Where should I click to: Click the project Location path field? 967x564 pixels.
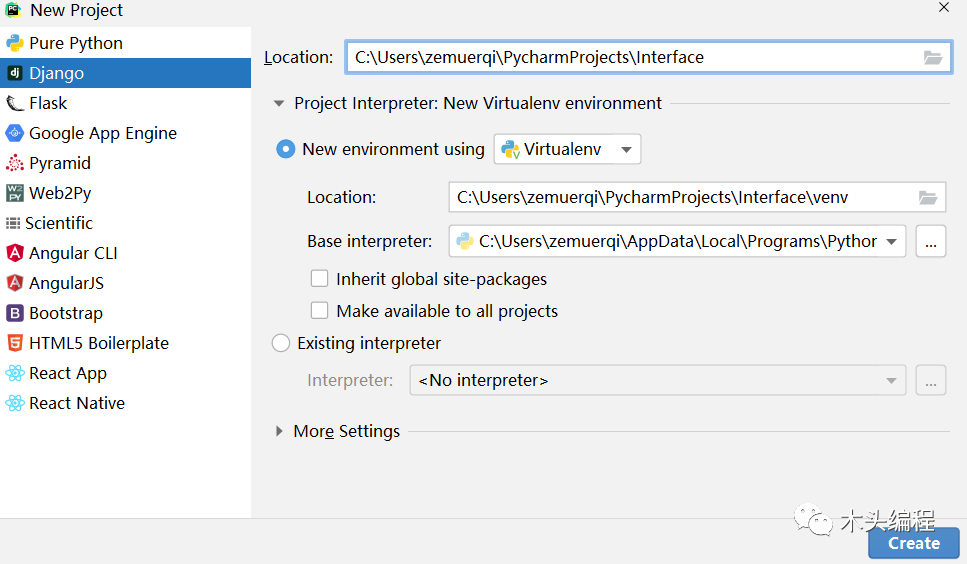pos(648,57)
